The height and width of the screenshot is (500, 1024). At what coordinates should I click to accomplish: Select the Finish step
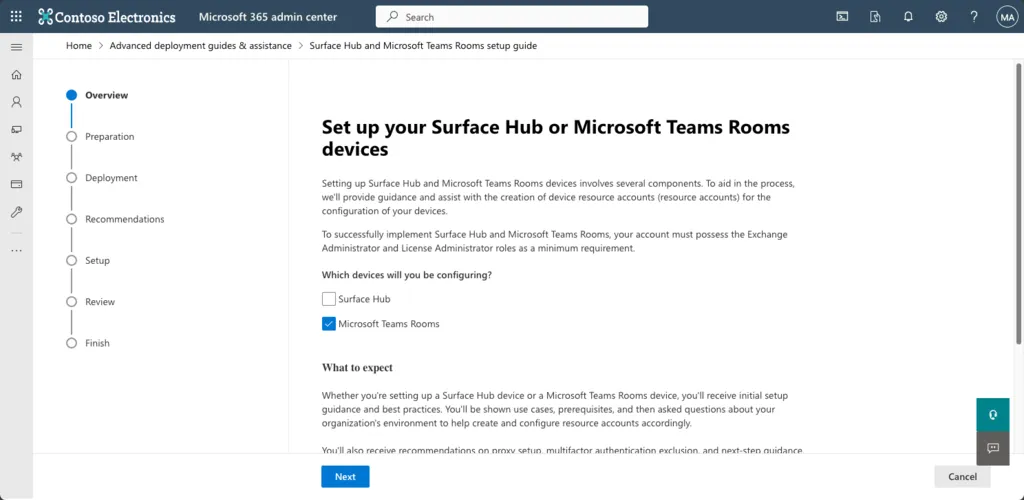coord(88,343)
